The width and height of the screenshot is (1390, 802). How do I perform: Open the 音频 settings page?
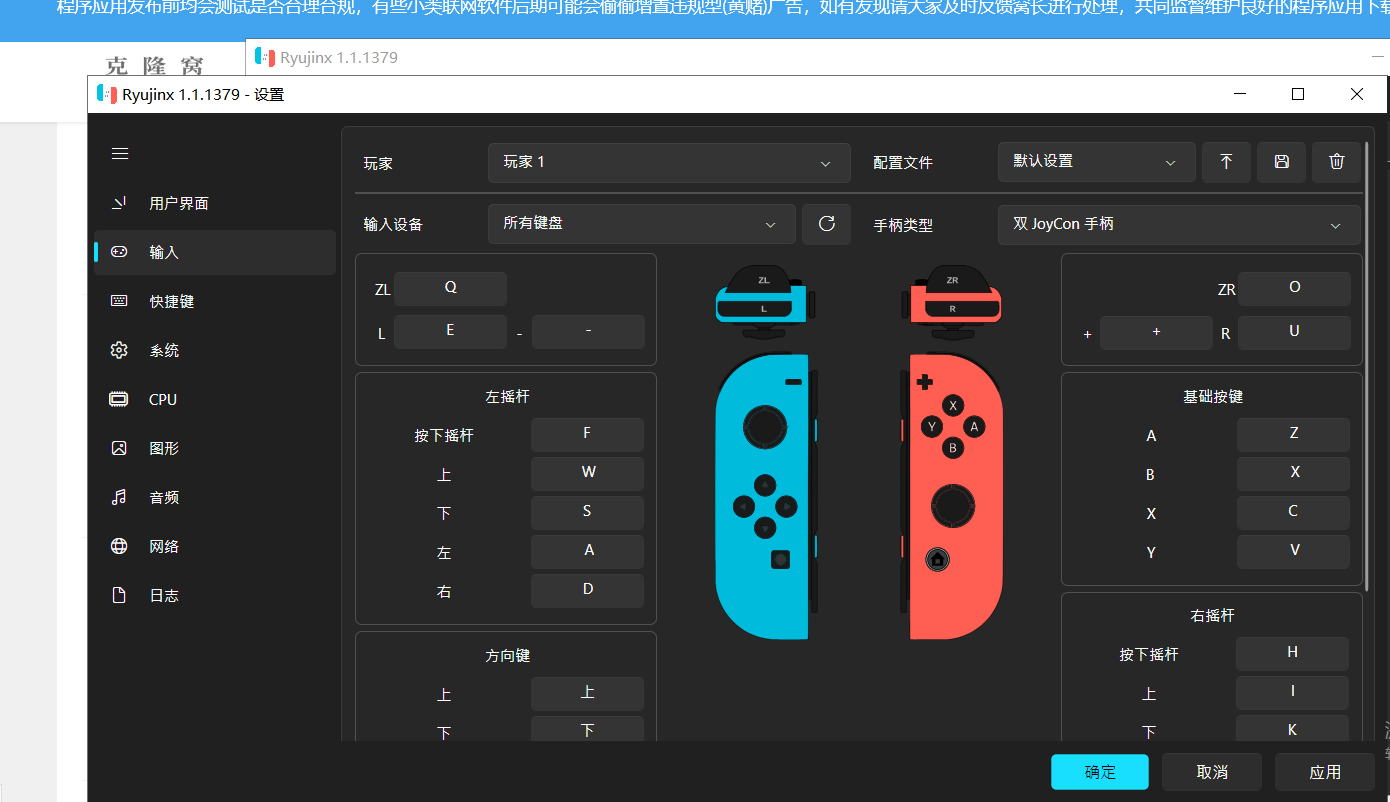(215, 497)
